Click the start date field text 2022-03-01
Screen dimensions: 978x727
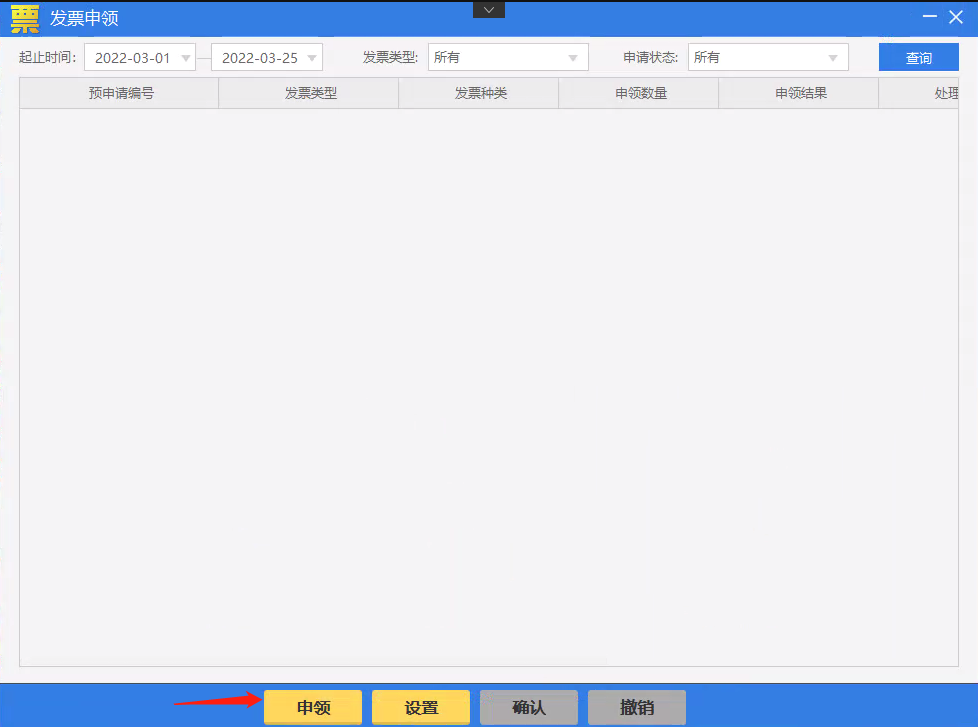pyautogui.click(x=132, y=58)
